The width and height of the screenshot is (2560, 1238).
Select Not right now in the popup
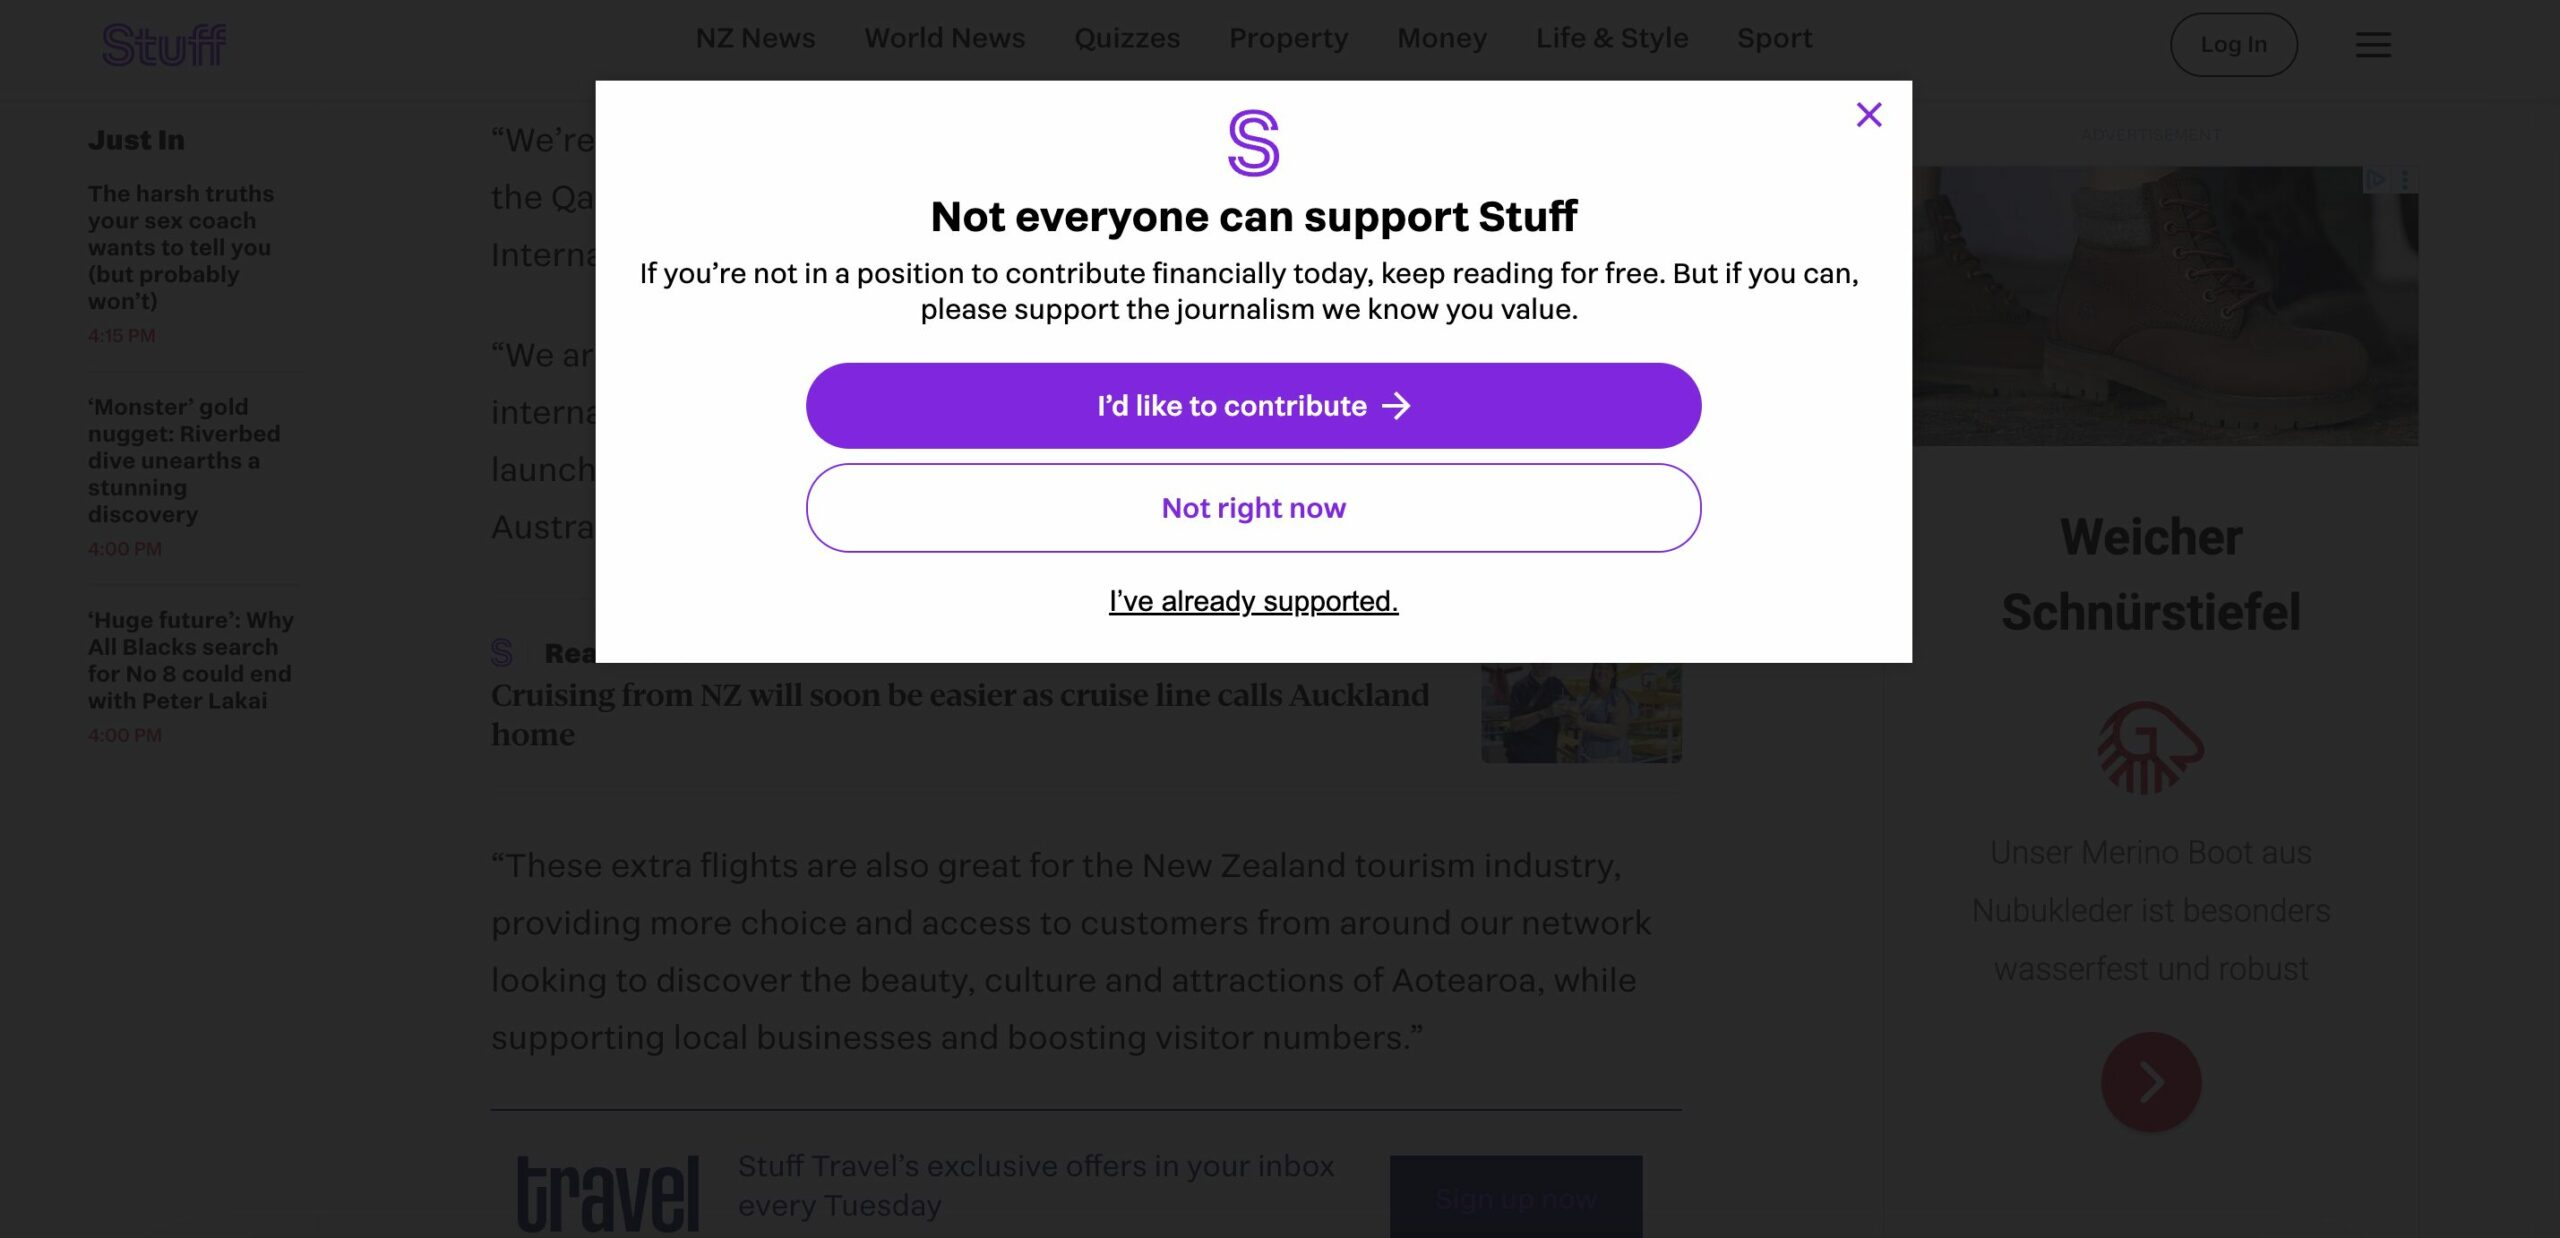click(1252, 507)
